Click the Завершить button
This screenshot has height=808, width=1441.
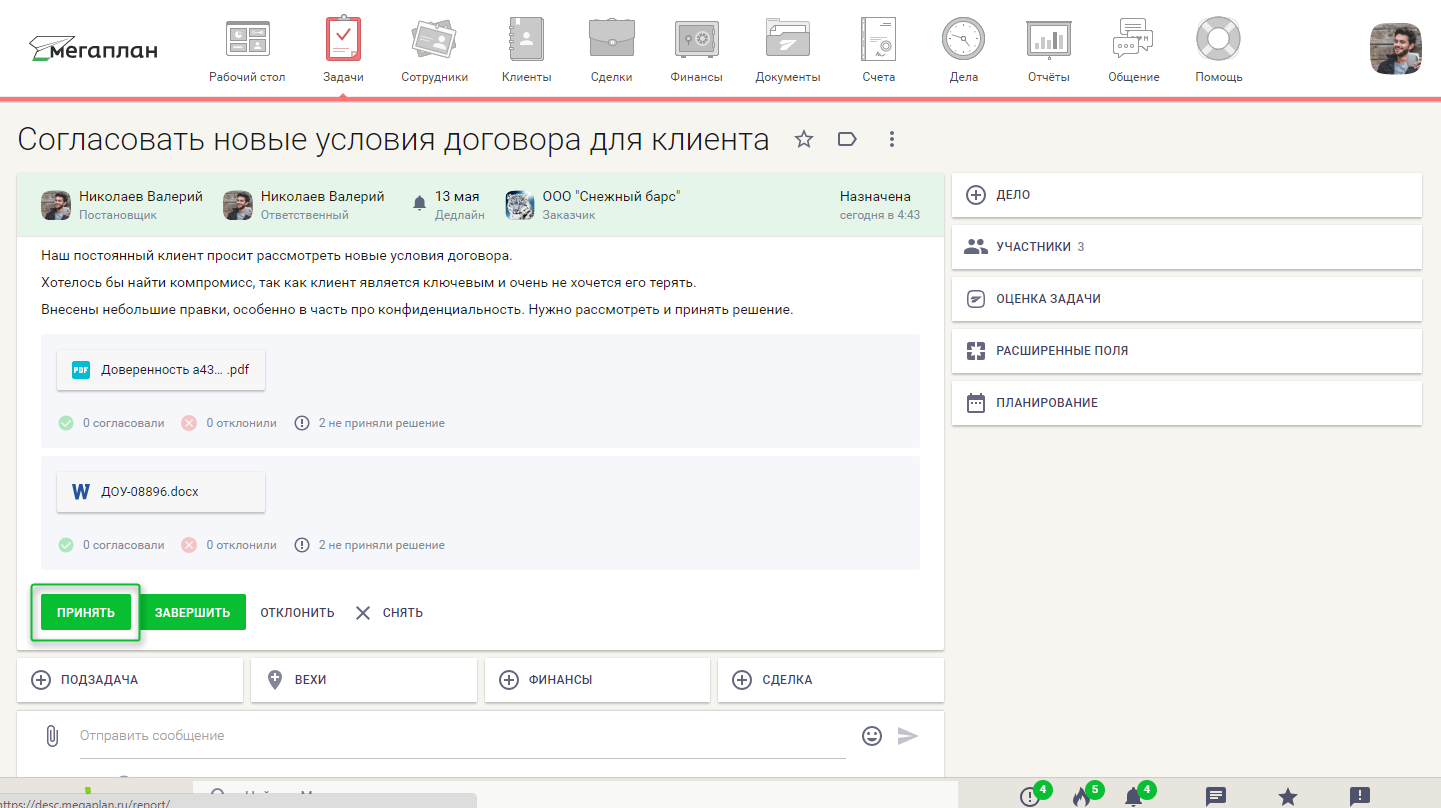[192, 612]
